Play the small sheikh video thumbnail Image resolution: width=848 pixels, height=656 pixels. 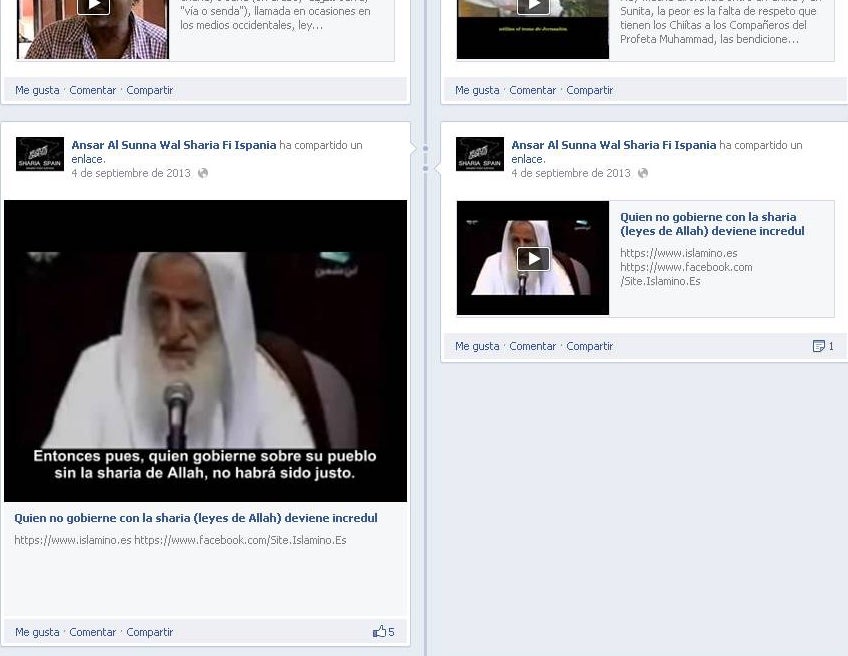point(533,259)
